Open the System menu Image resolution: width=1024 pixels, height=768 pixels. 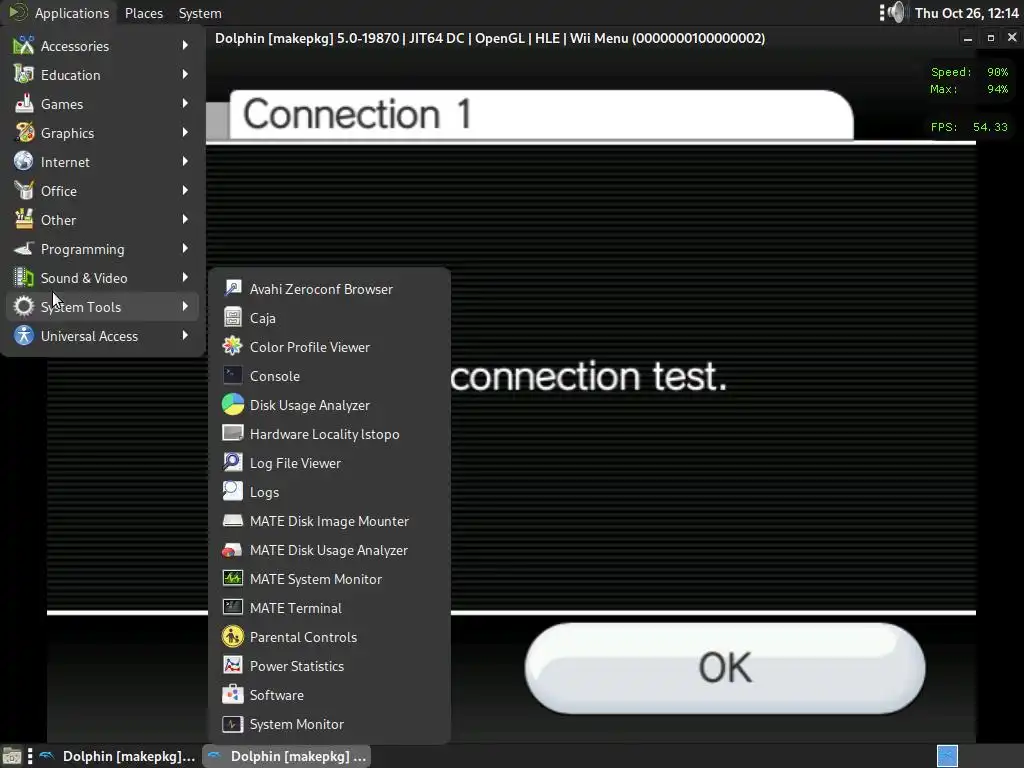click(200, 13)
